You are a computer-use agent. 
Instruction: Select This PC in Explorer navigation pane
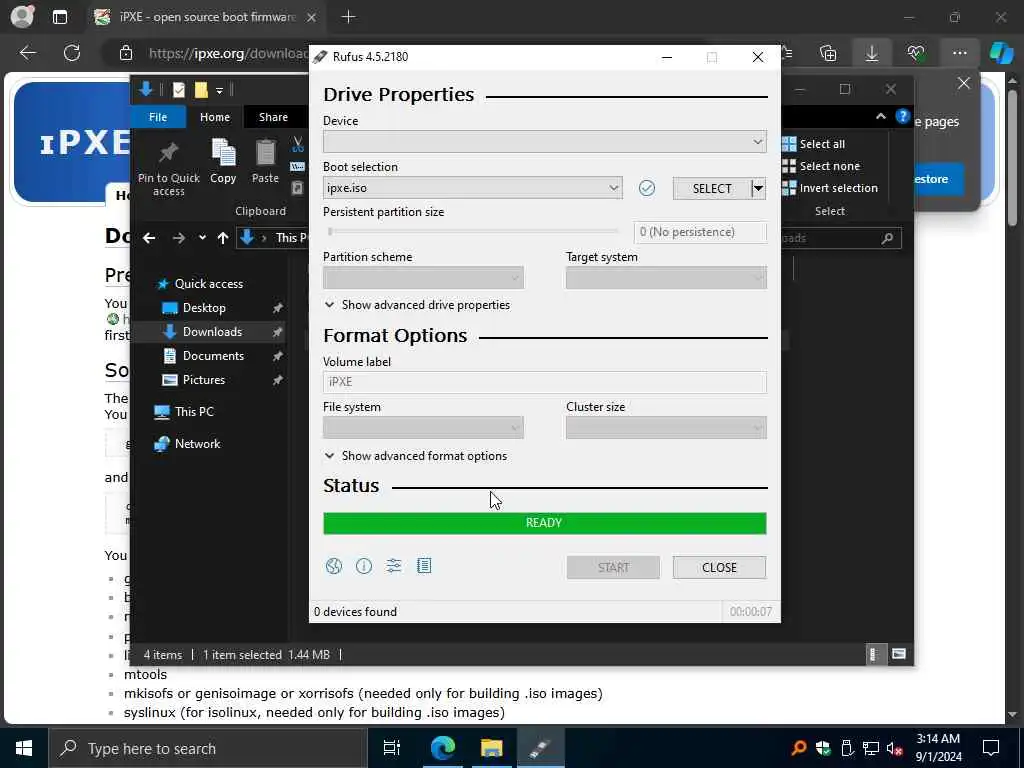pos(184,412)
